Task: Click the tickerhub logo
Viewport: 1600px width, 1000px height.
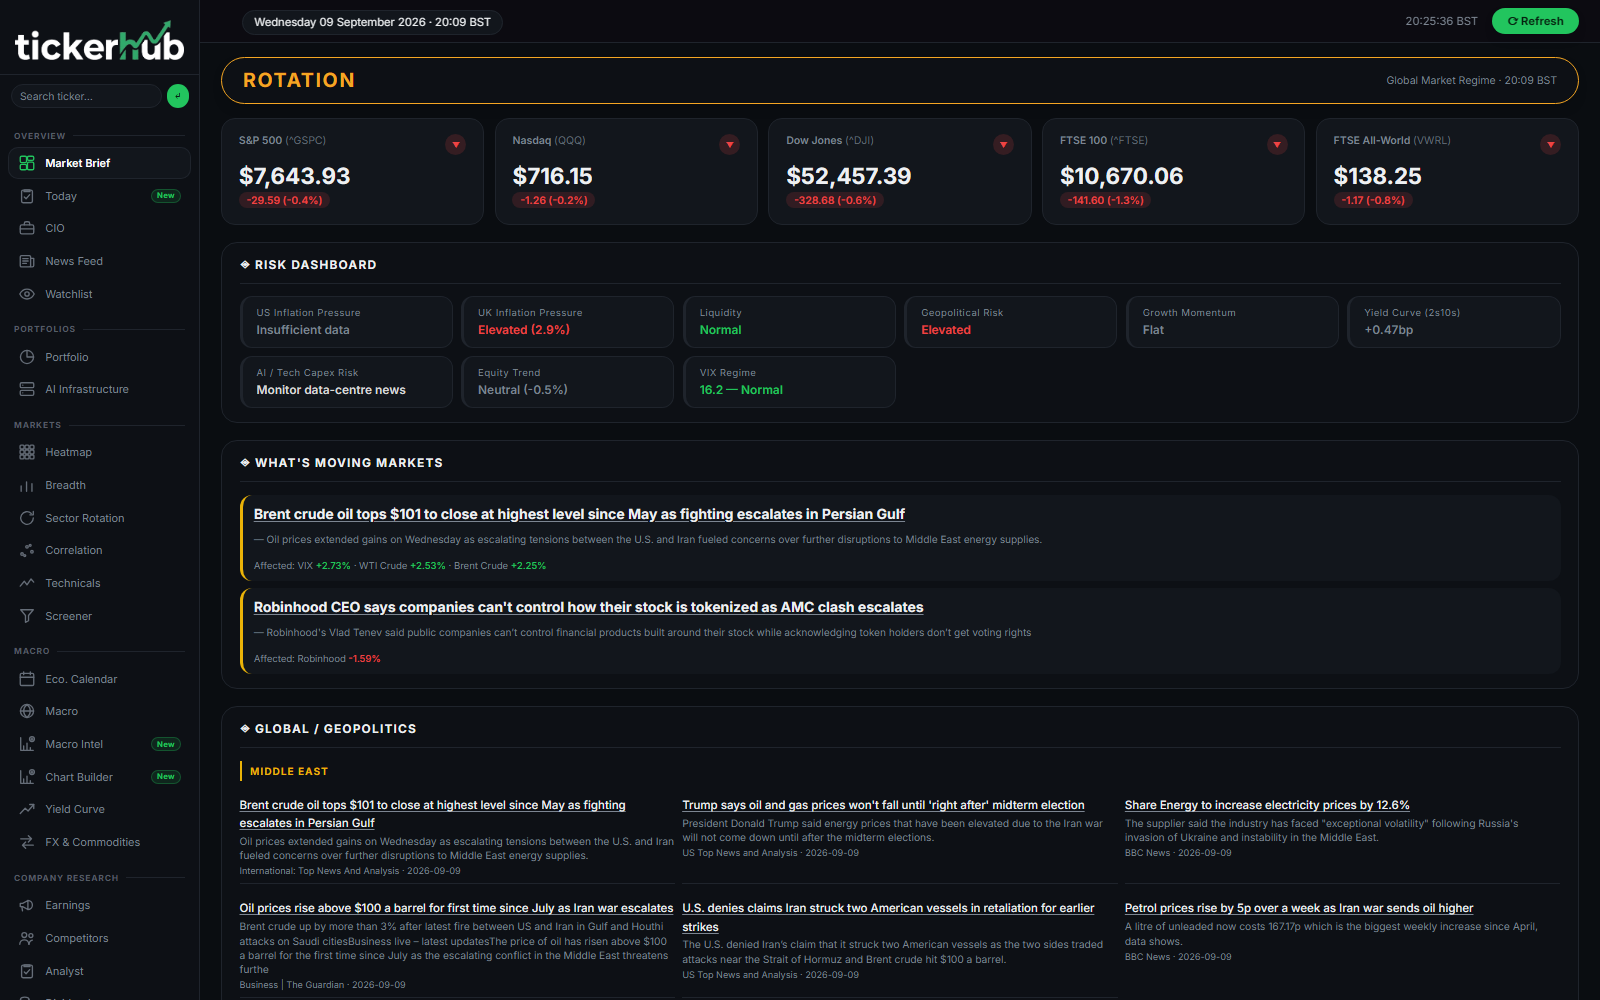Action: coord(99,43)
